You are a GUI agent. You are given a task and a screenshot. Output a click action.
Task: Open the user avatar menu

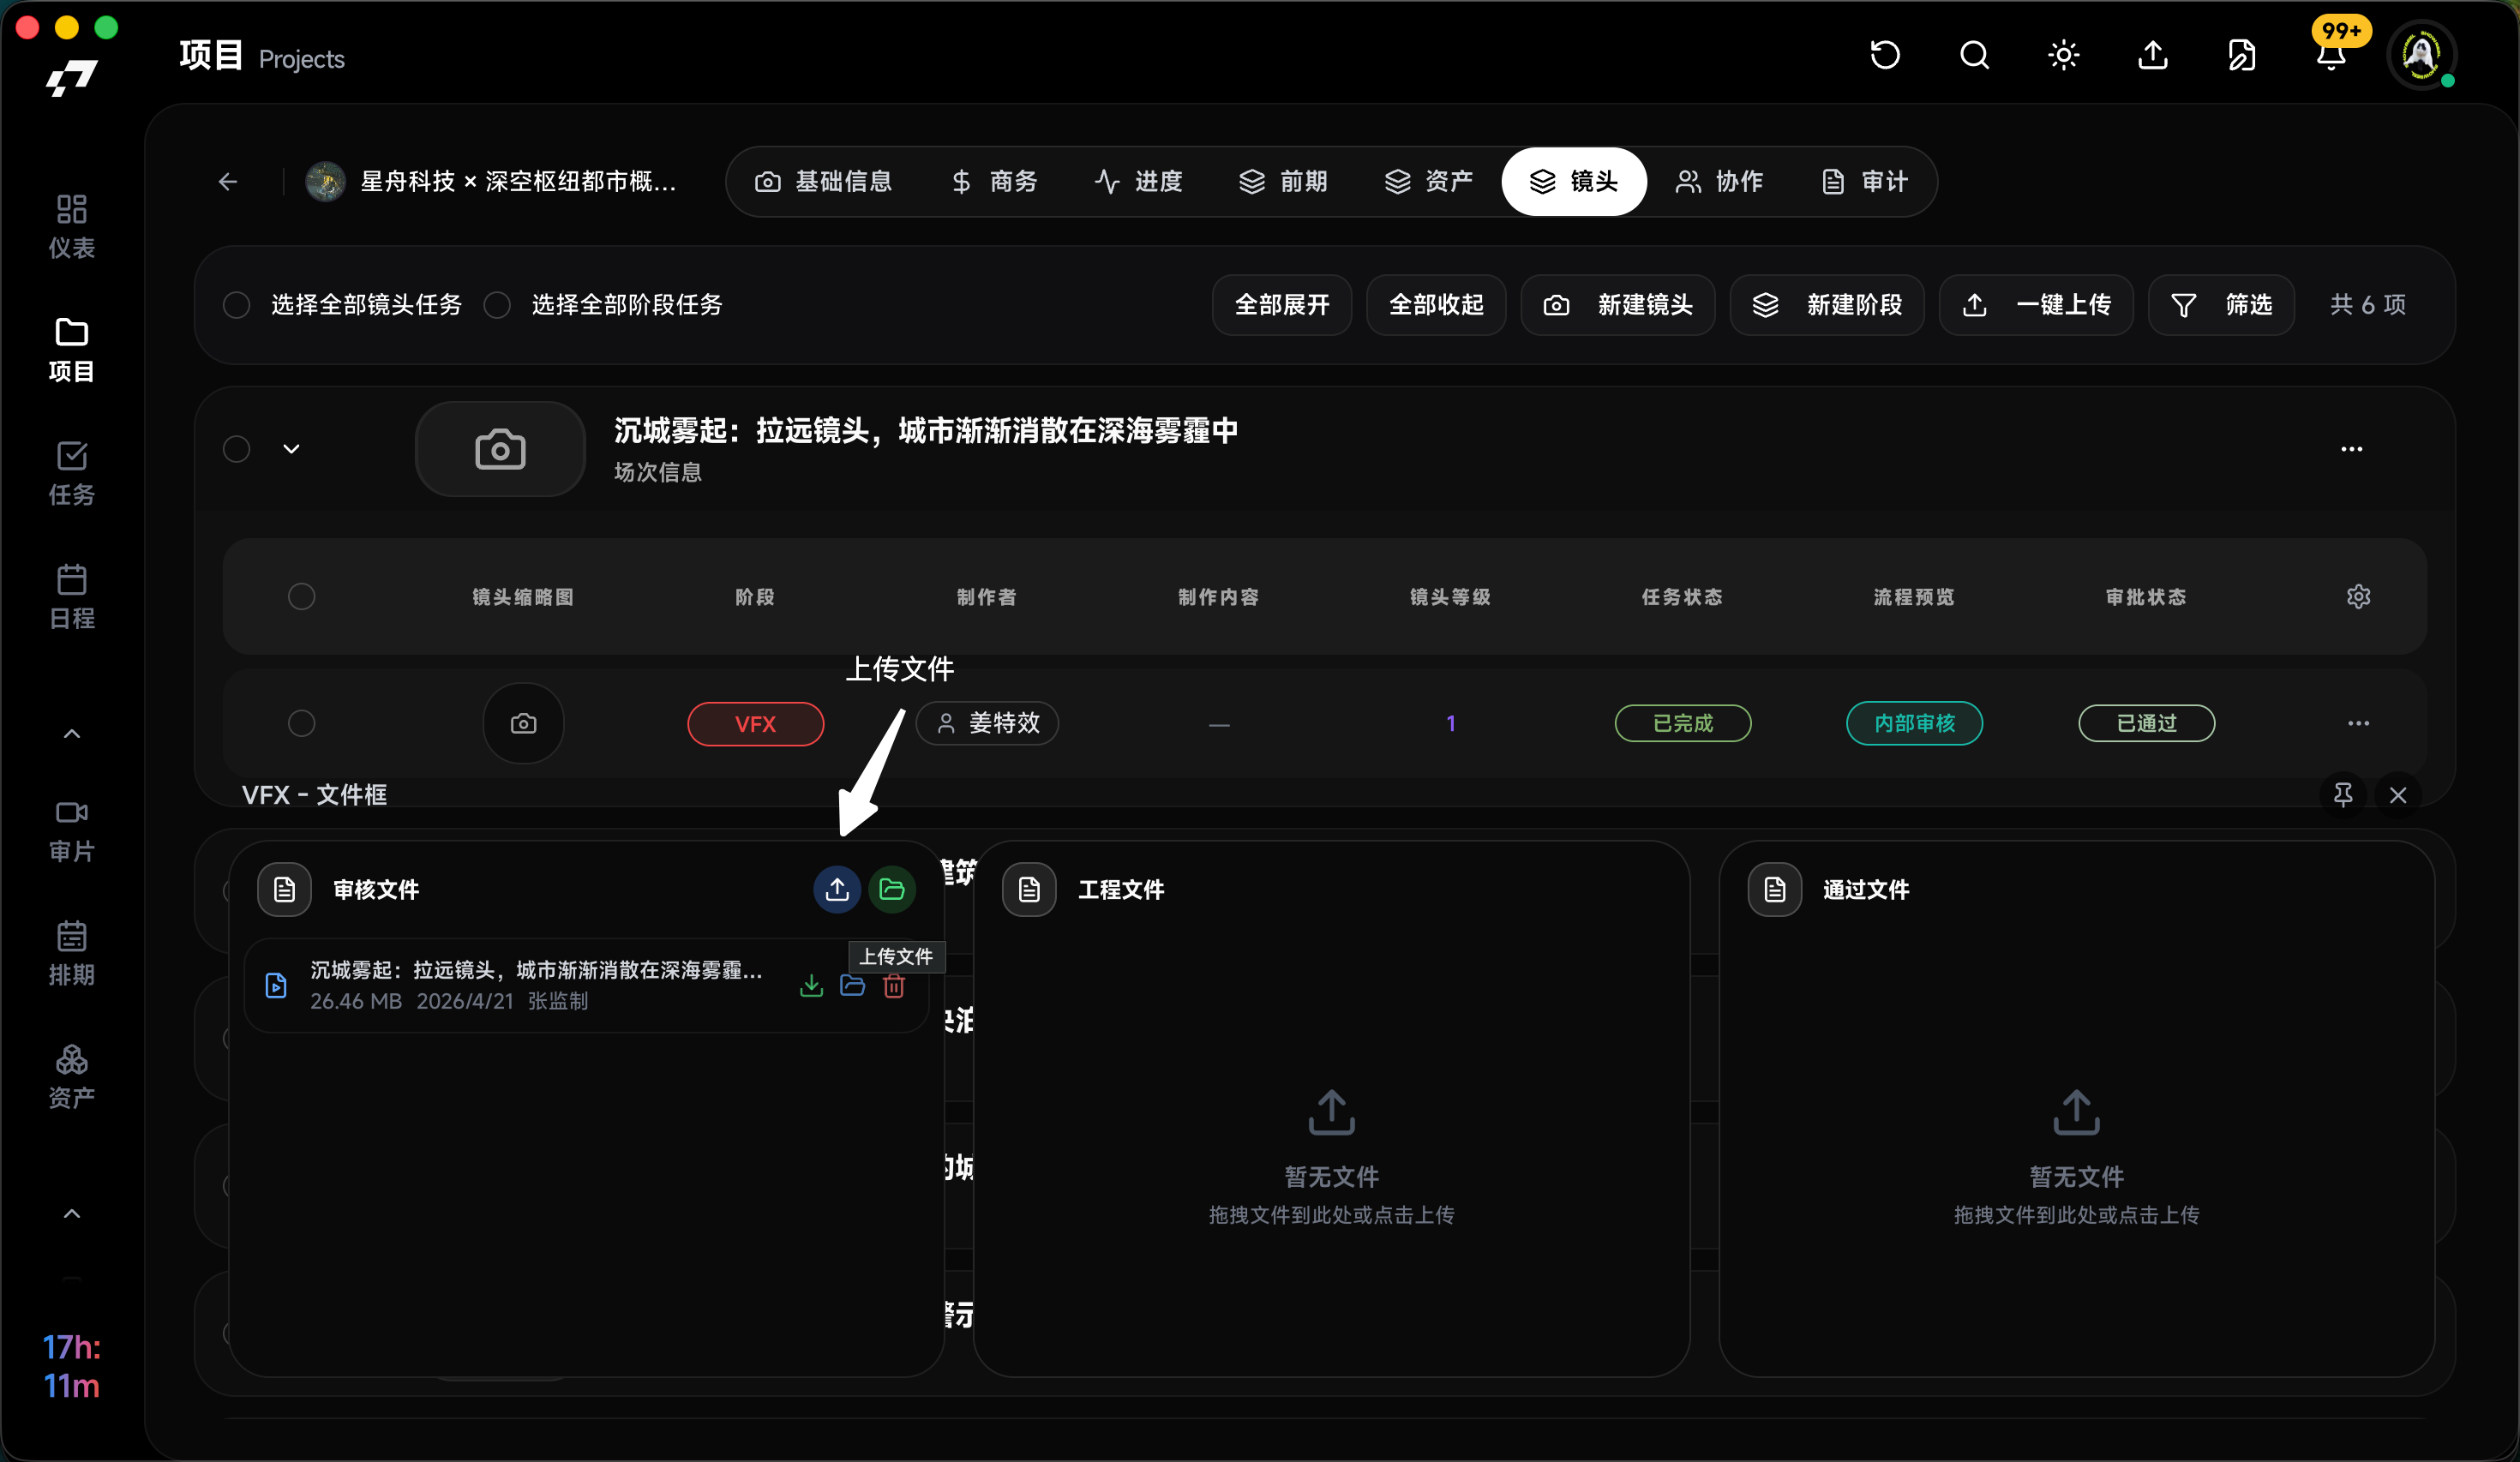tap(2421, 55)
